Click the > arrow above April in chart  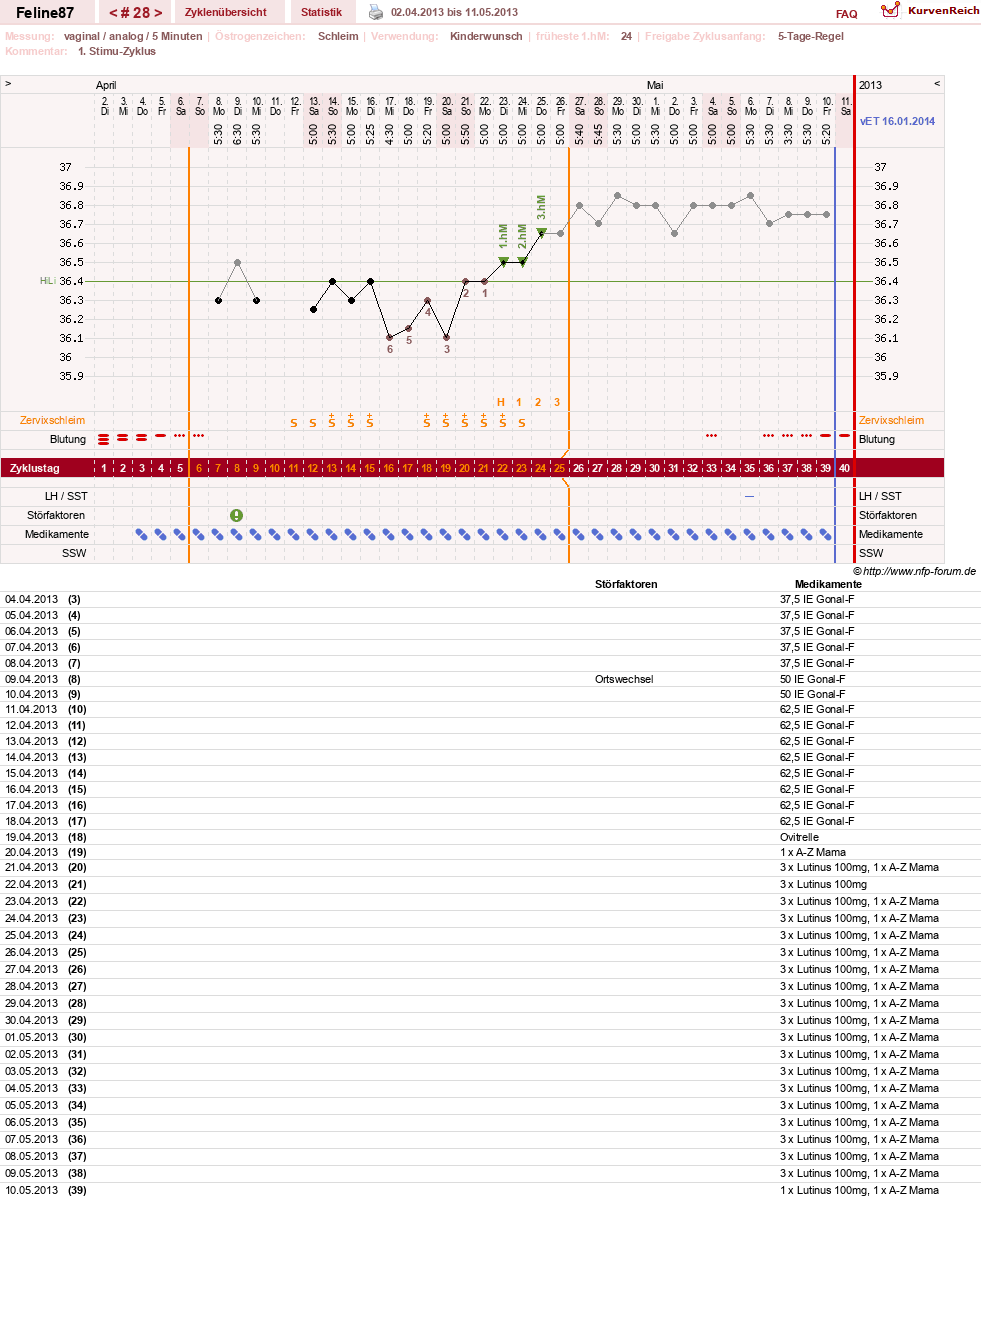(8, 84)
